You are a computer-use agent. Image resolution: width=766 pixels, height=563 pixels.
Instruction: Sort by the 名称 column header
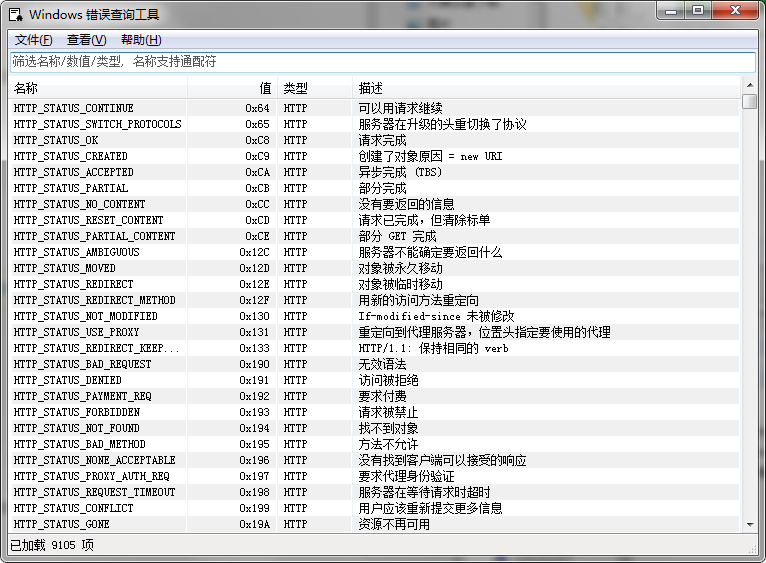point(98,88)
